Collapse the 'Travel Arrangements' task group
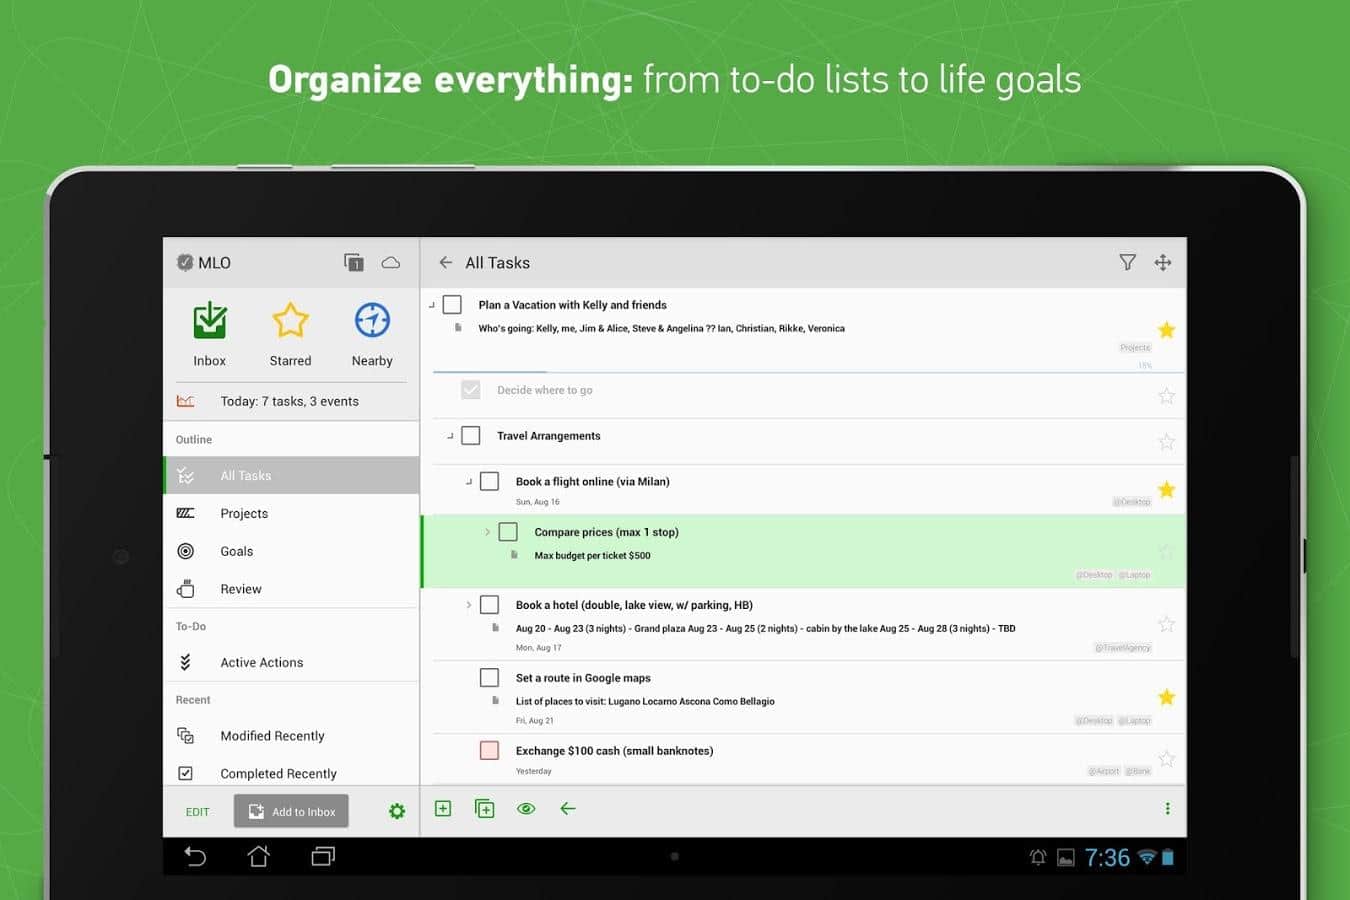This screenshot has width=1350, height=900. [450, 436]
